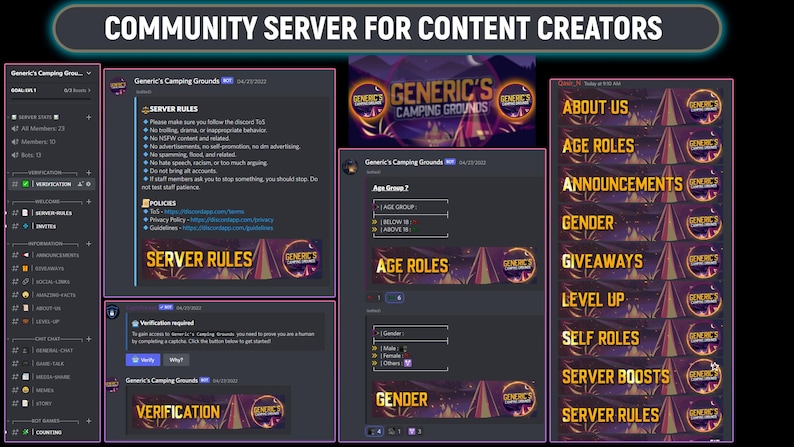Toggle the Female reaction showing 1
Screen dimensions: 794x447
coord(394,431)
